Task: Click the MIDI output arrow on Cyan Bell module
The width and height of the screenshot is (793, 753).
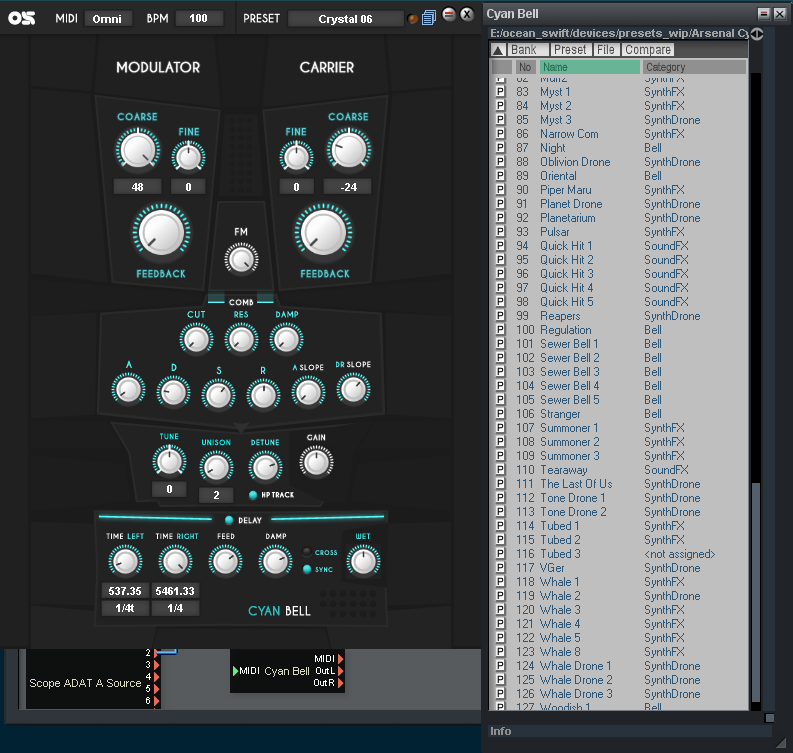Action: click(341, 658)
